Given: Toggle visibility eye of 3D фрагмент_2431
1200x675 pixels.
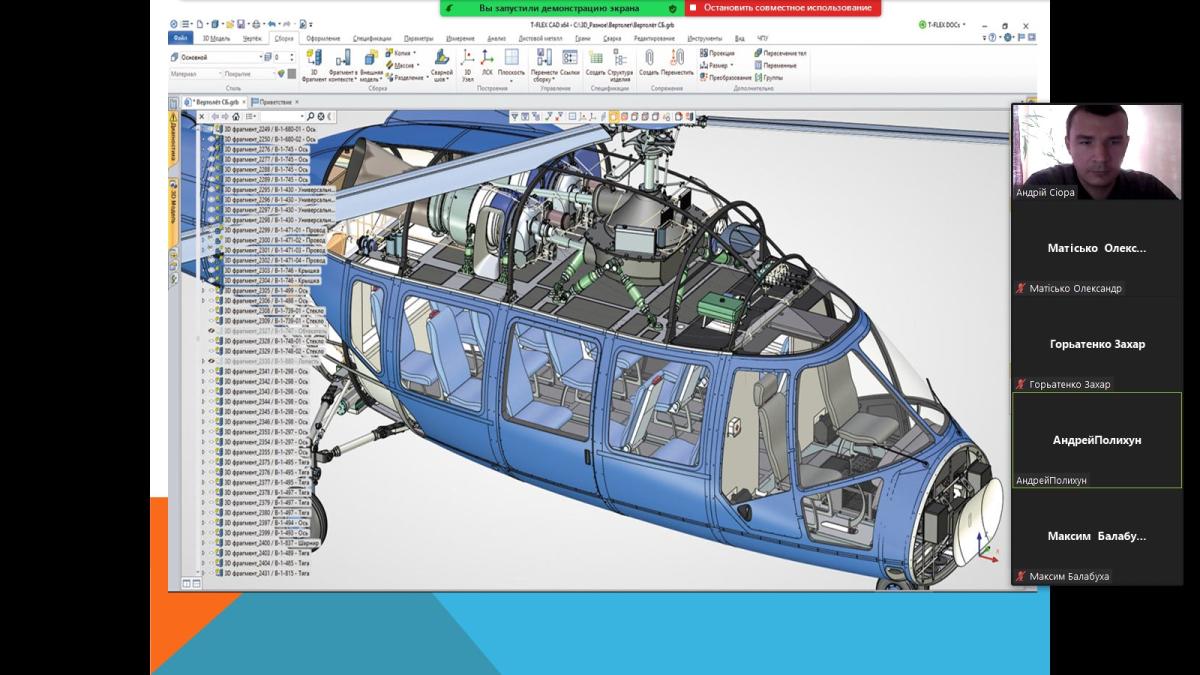Looking at the screenshot, I should click(212, 573).
